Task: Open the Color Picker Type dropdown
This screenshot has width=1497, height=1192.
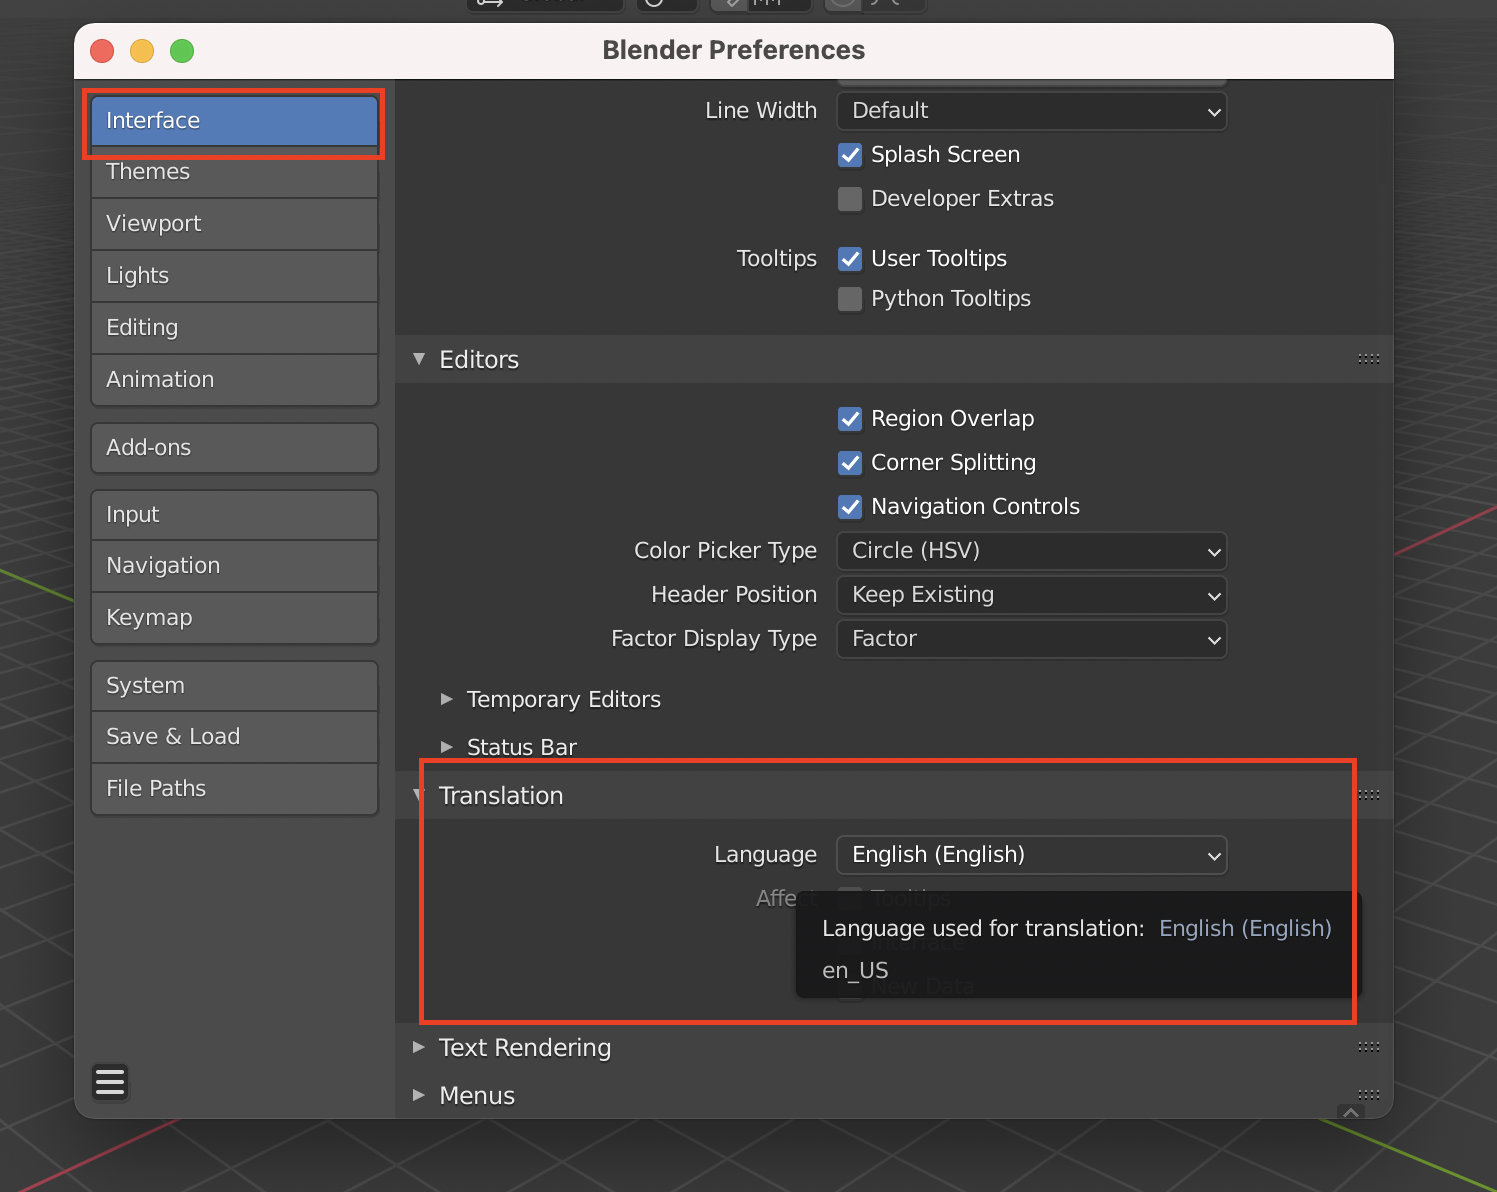Action: 1031,551
